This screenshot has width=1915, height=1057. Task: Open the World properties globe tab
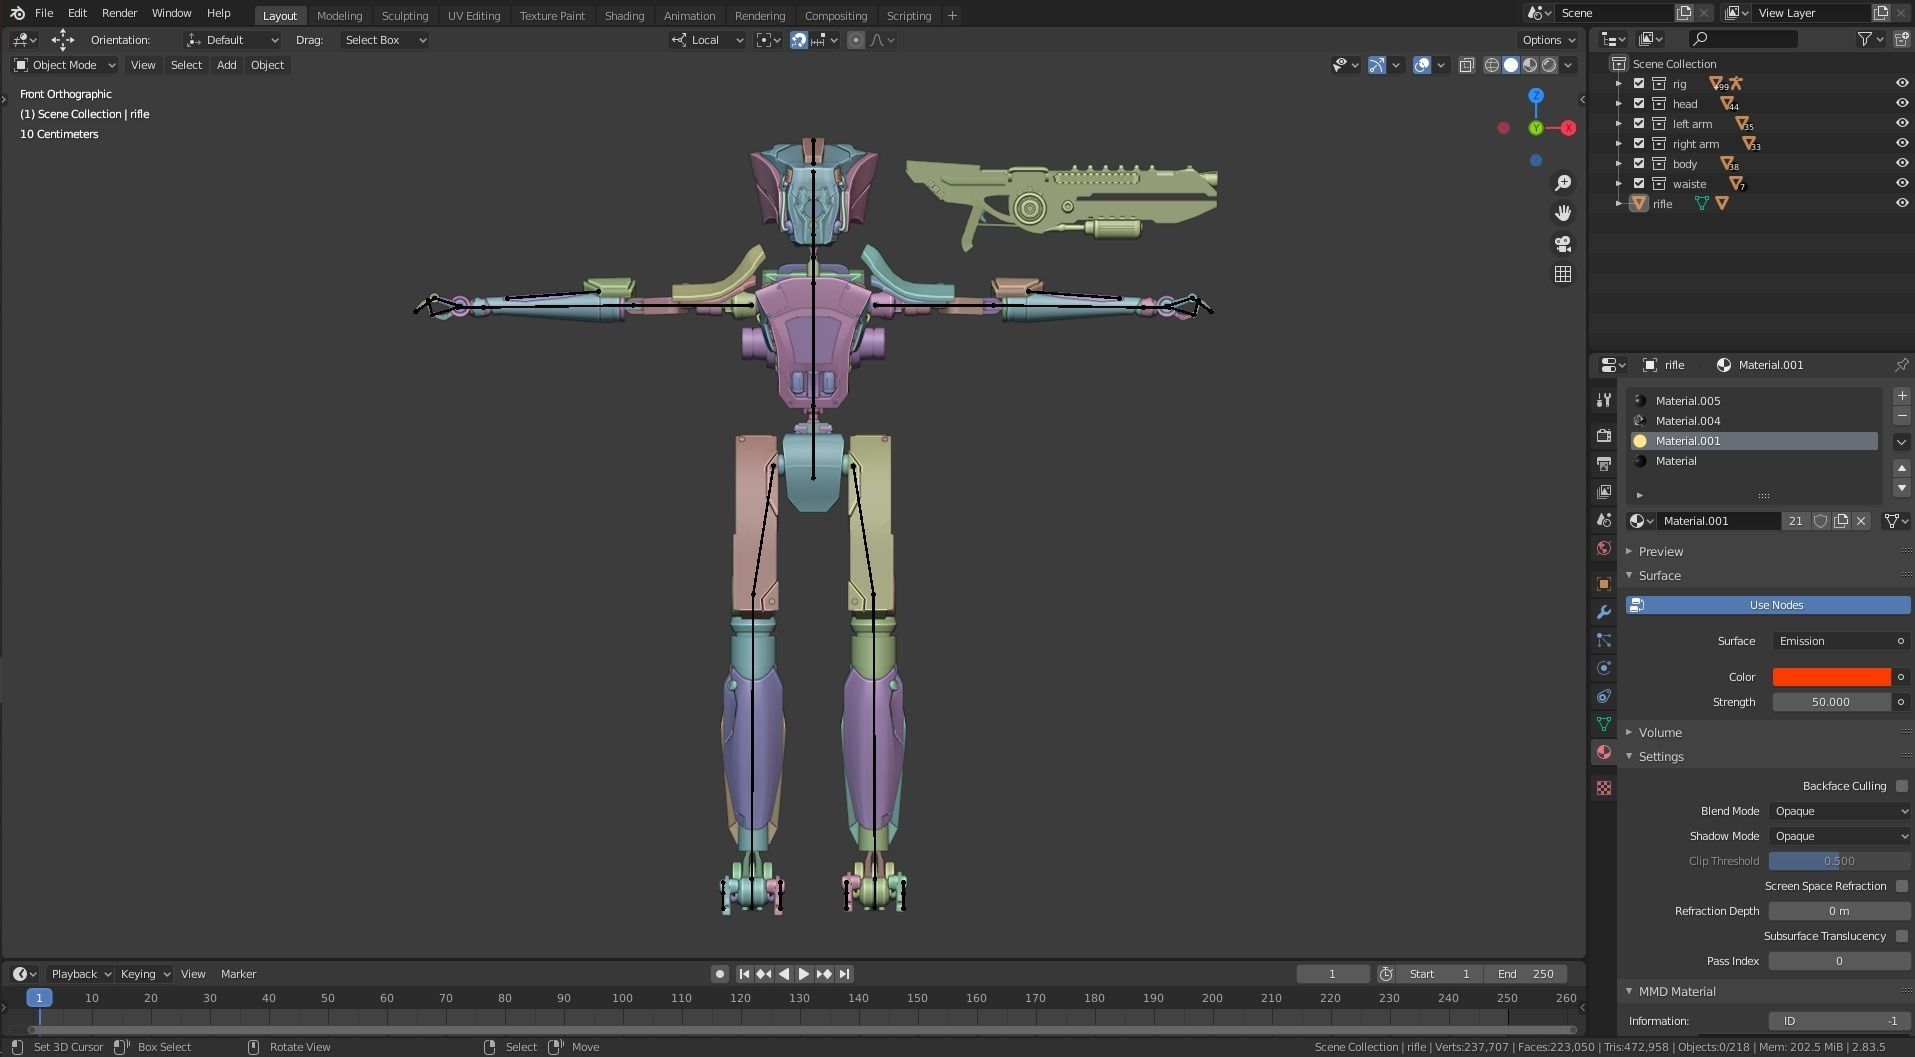coord(1604,548)
